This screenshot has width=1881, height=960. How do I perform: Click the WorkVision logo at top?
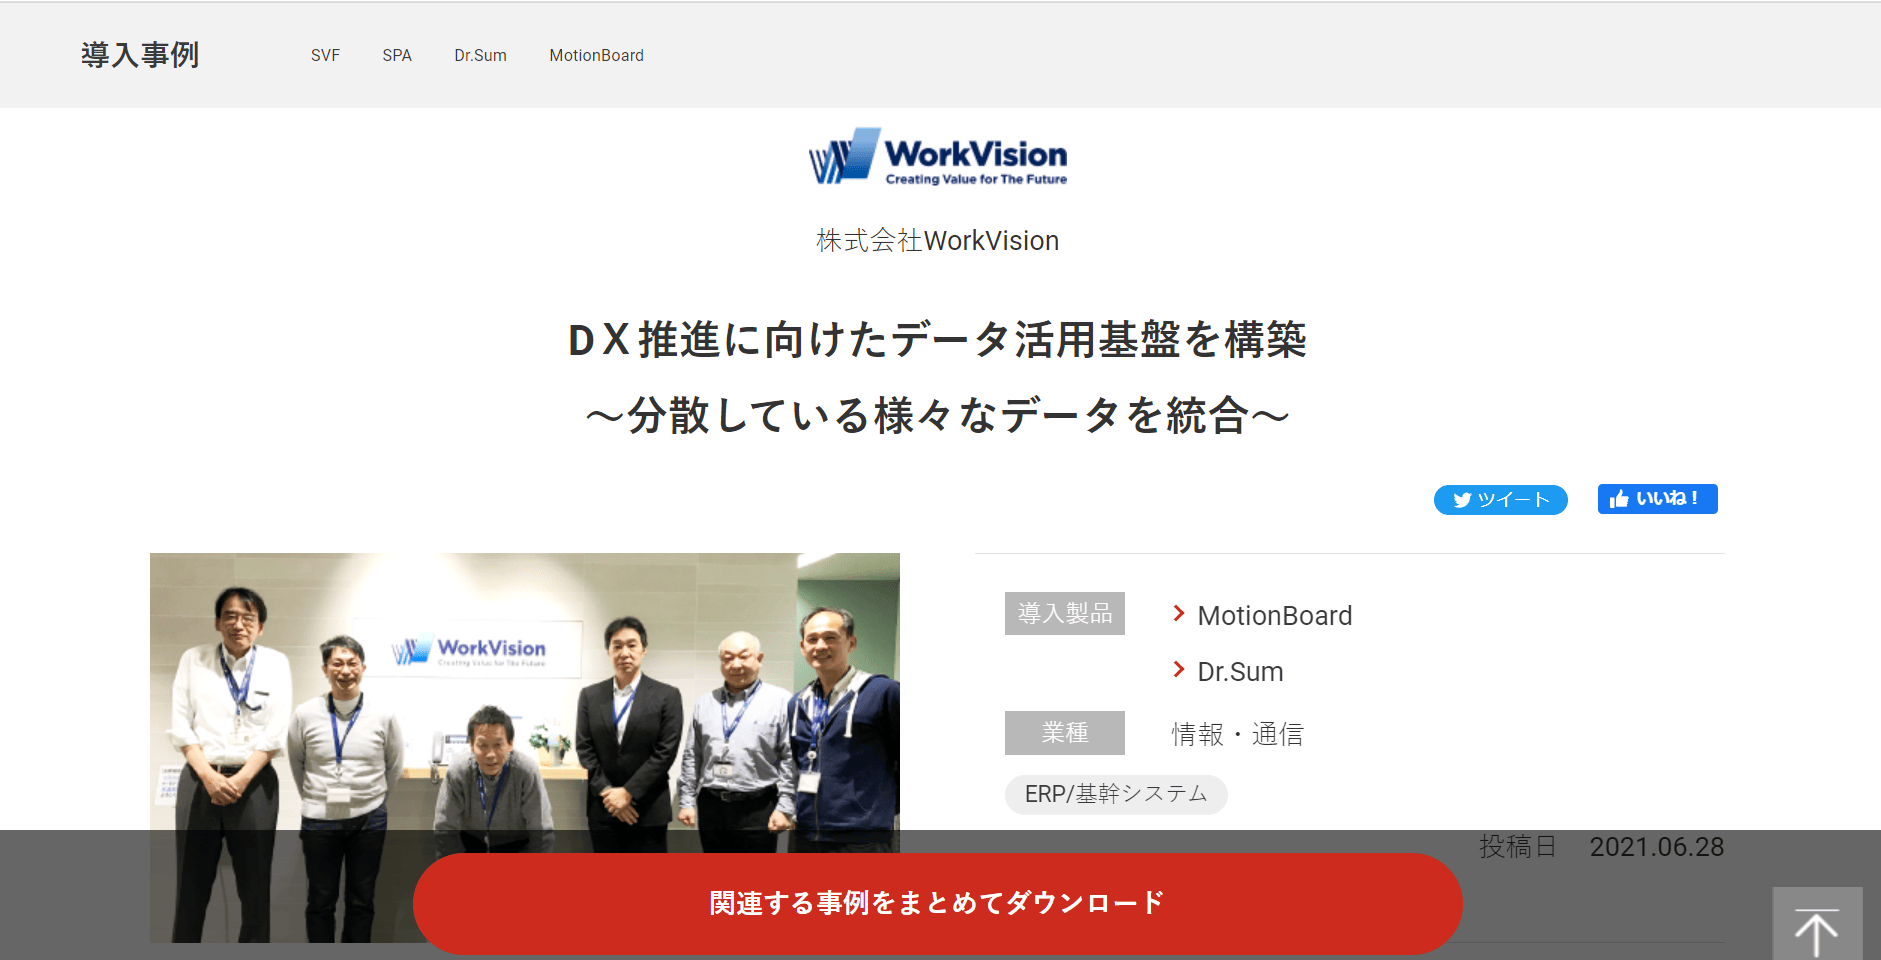click(938, 157)
